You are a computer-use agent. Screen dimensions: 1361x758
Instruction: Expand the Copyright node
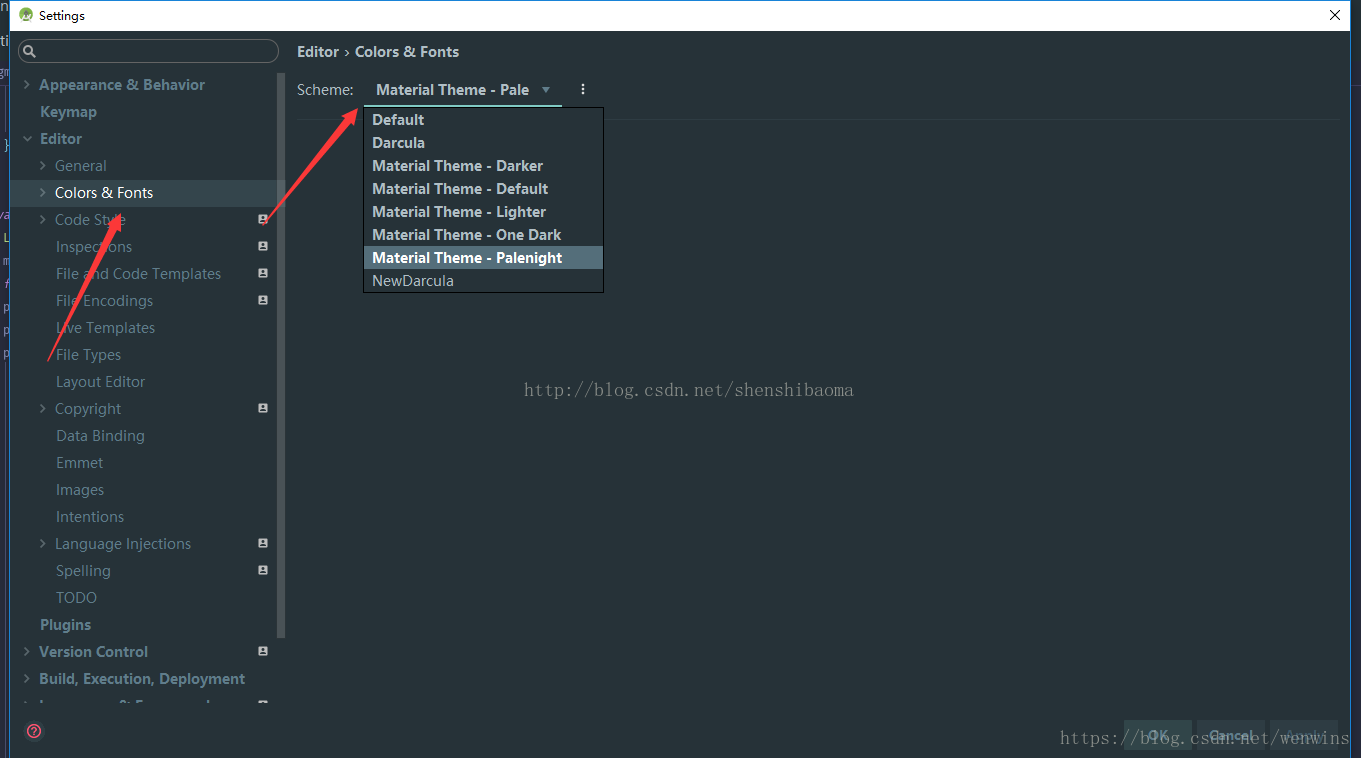[43, 409]
